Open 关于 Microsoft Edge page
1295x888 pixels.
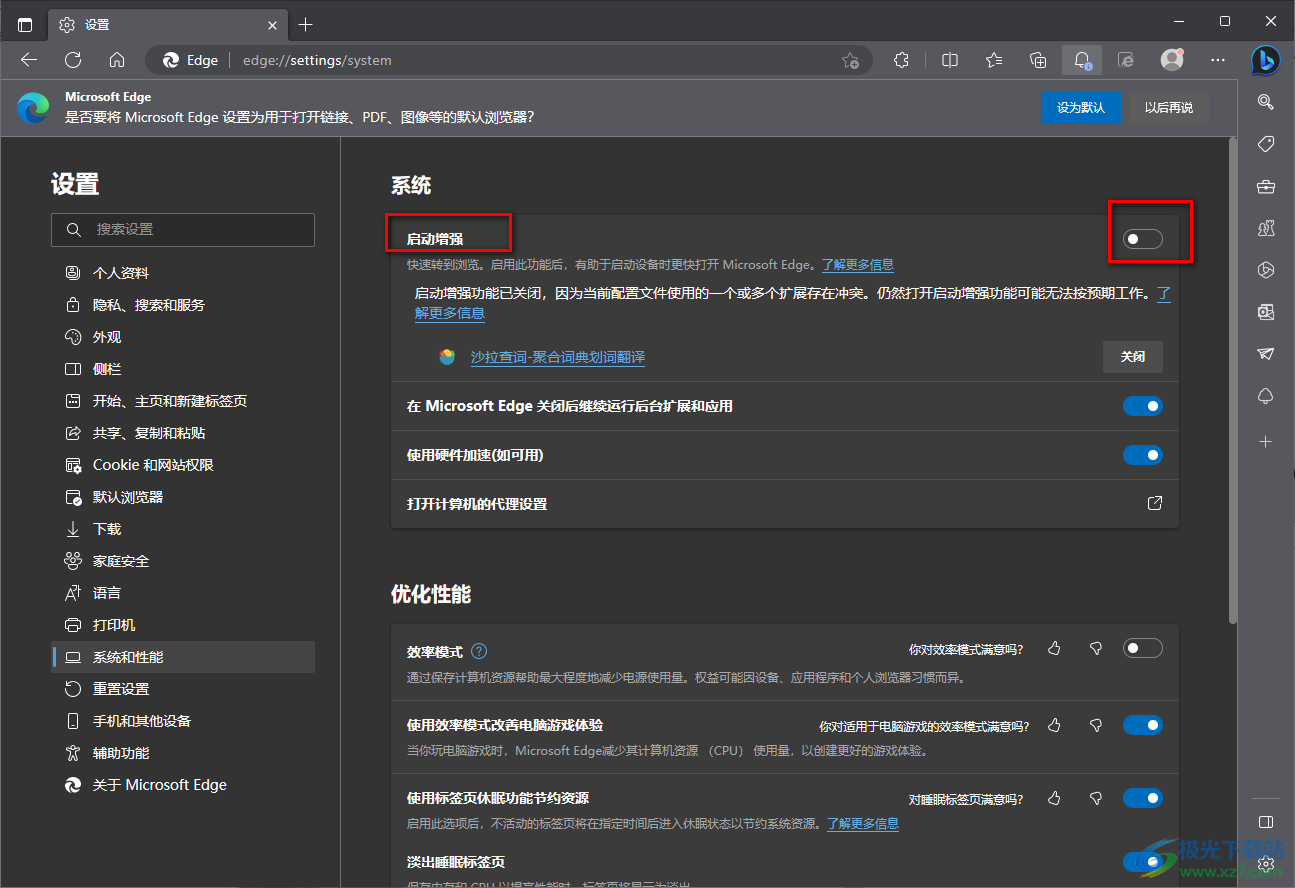tap(183, 785)
